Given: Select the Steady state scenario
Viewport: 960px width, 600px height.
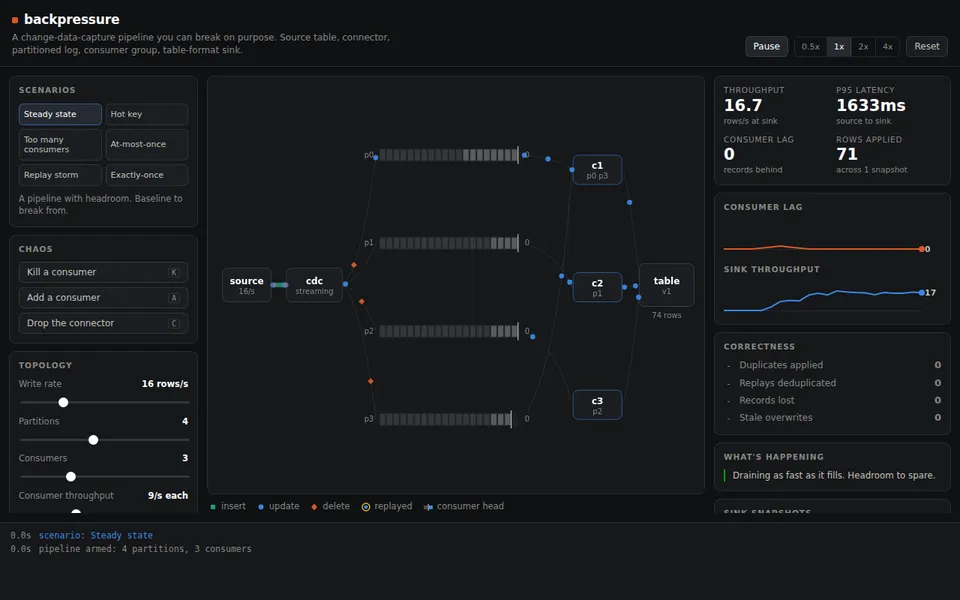Looking at the screenshot, I should tap(60, 114).
